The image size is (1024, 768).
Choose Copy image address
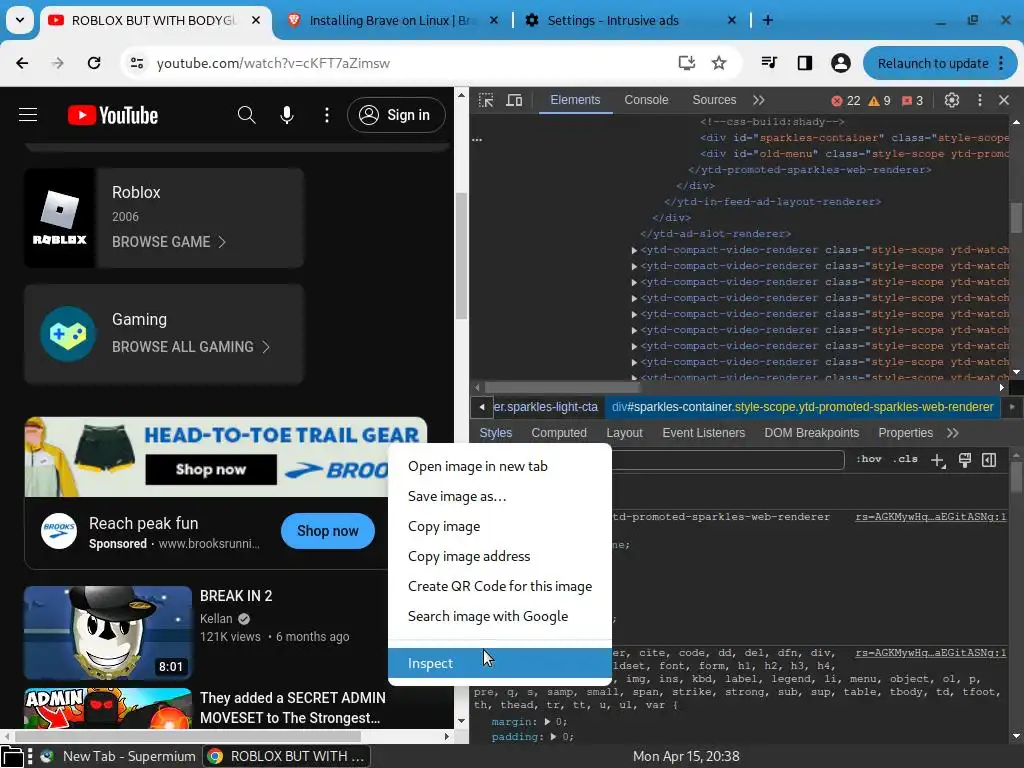point(500,556)
